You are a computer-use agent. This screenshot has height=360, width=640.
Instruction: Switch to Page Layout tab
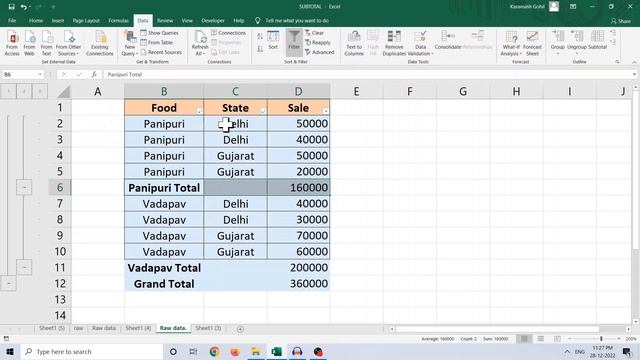[x=86, y=20]
